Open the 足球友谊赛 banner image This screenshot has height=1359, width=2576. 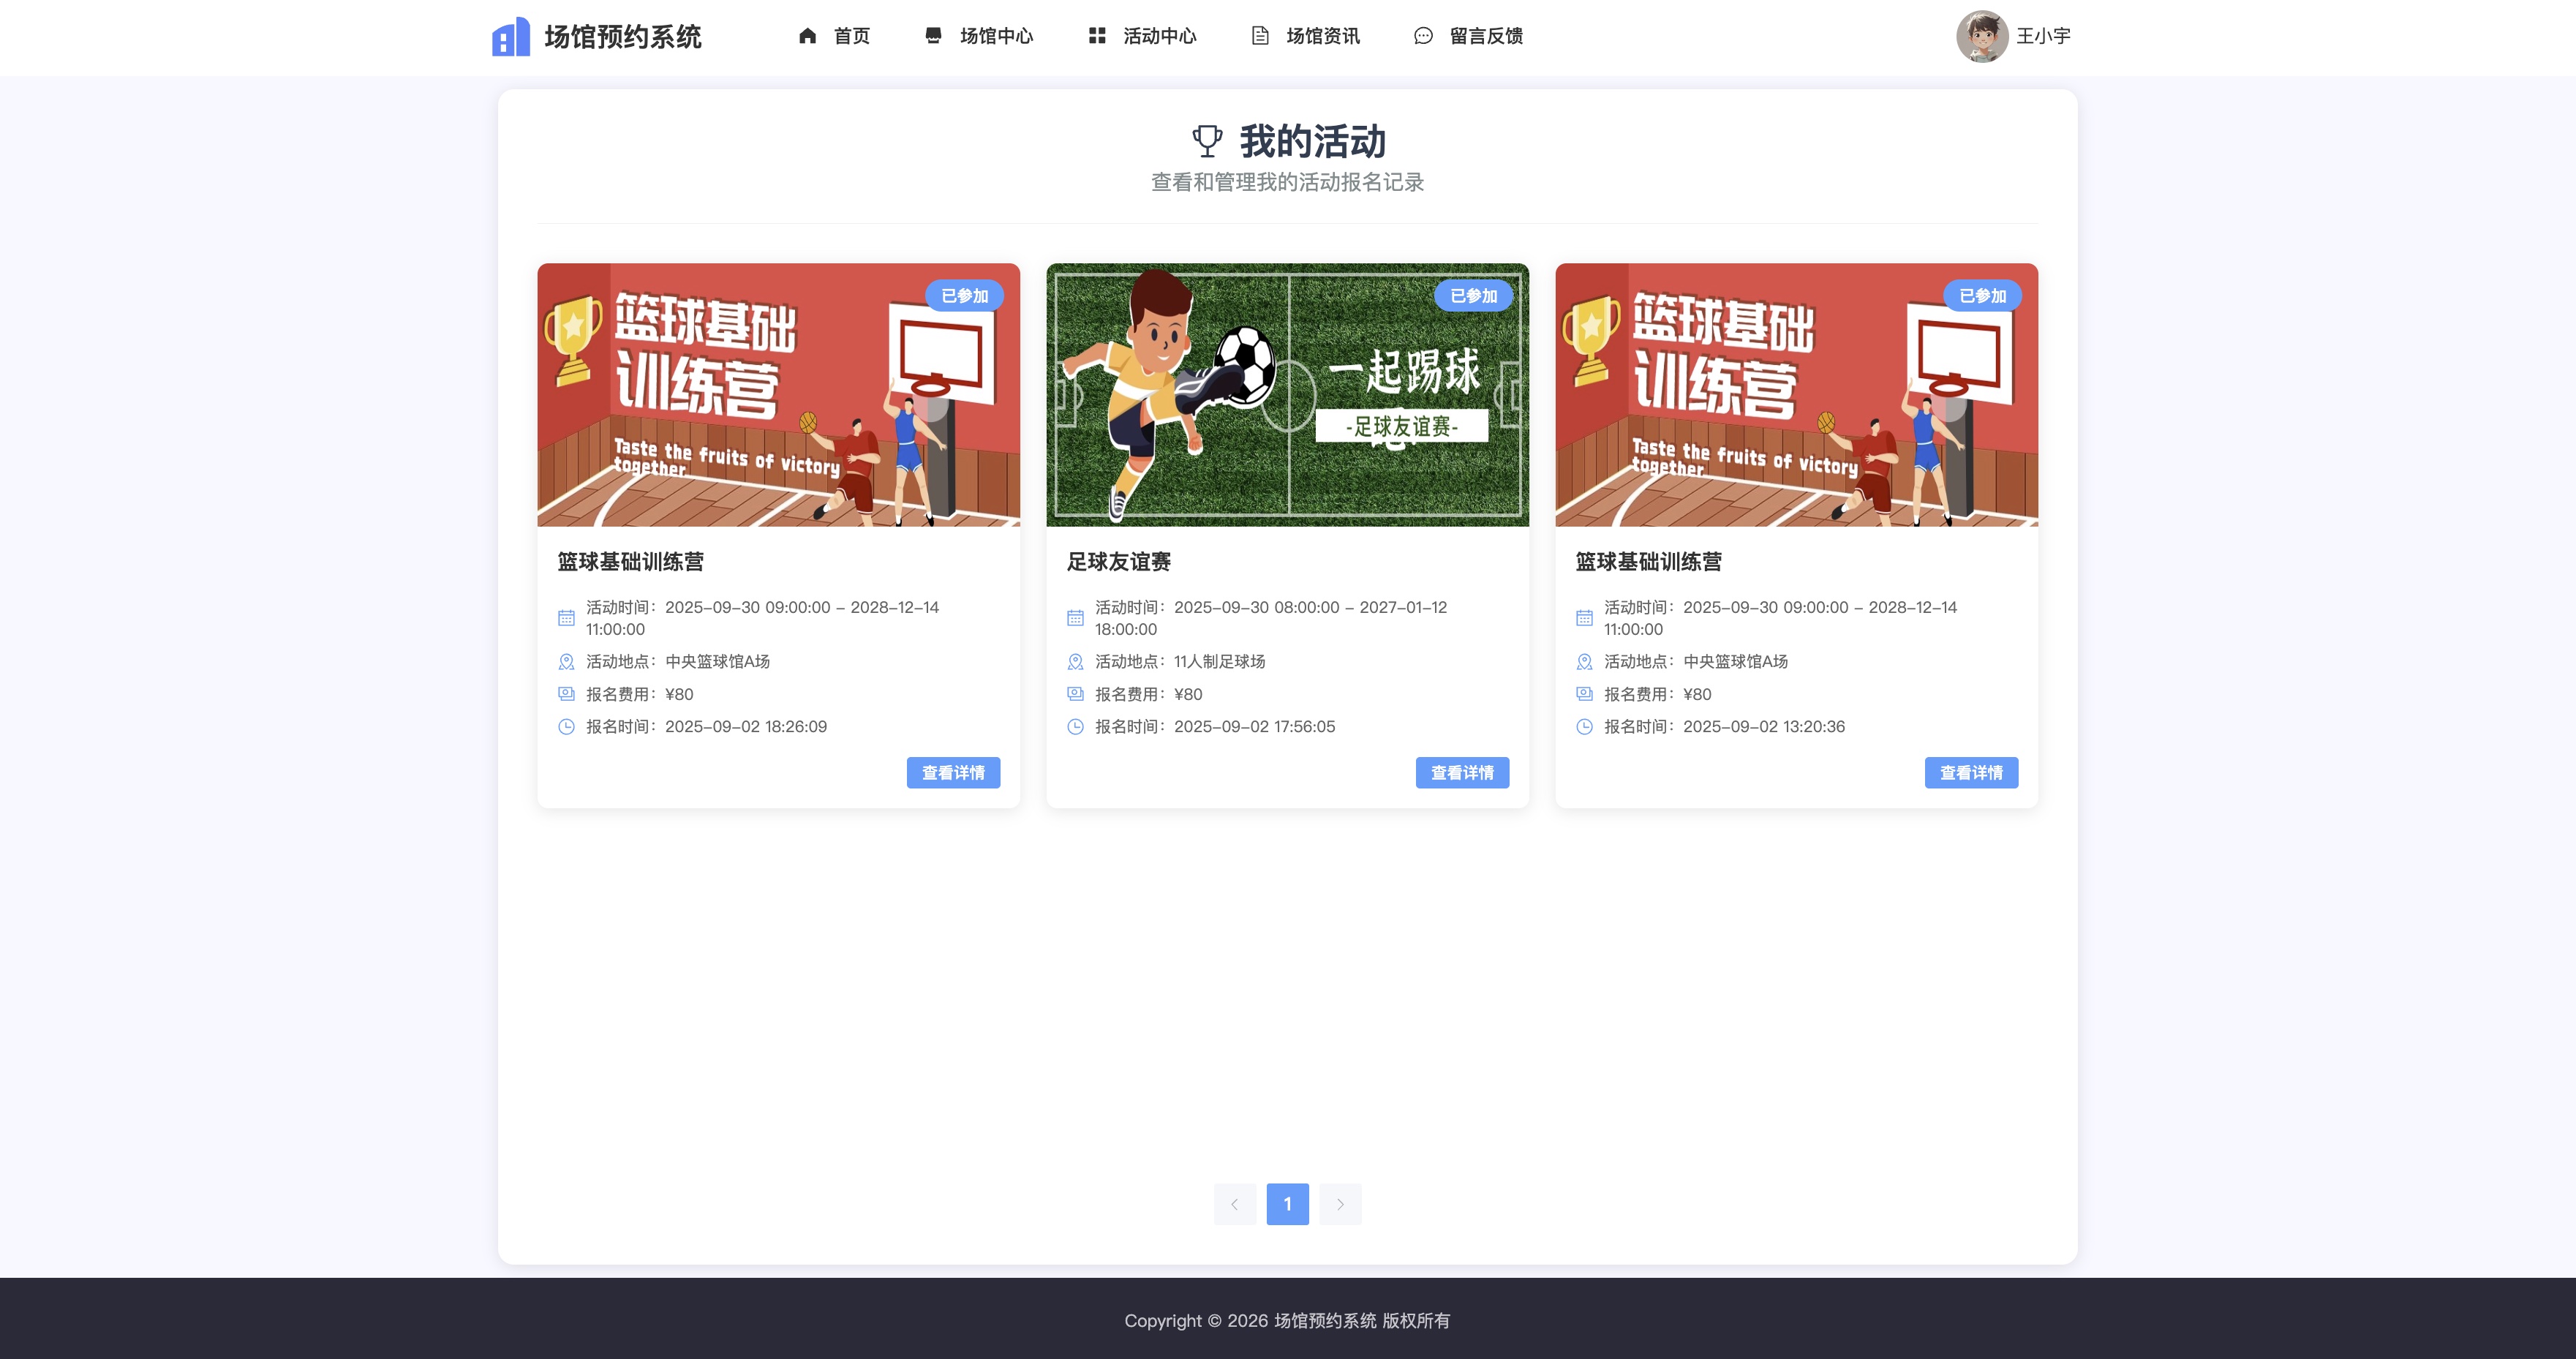[x=1287, y=395]
